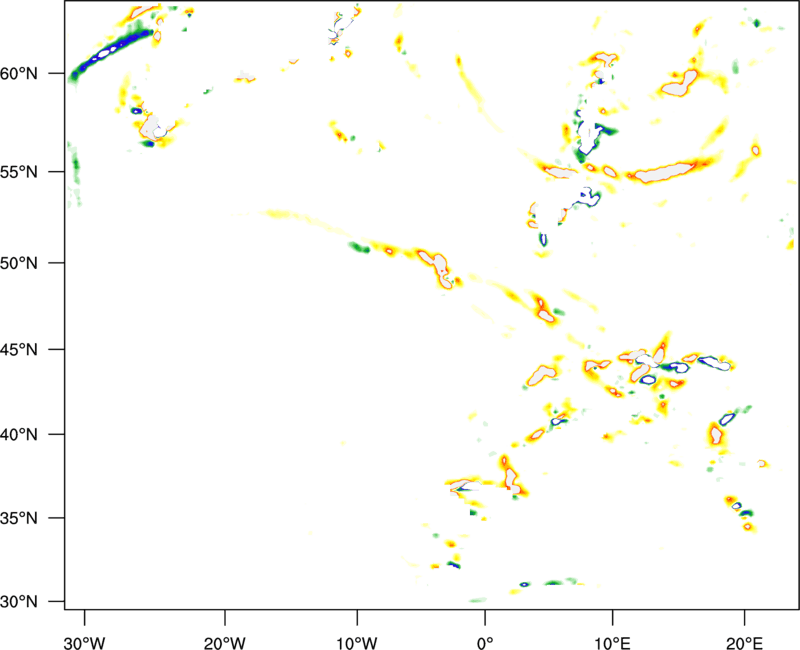Click the 40°N latitude label

click(19, 435)
